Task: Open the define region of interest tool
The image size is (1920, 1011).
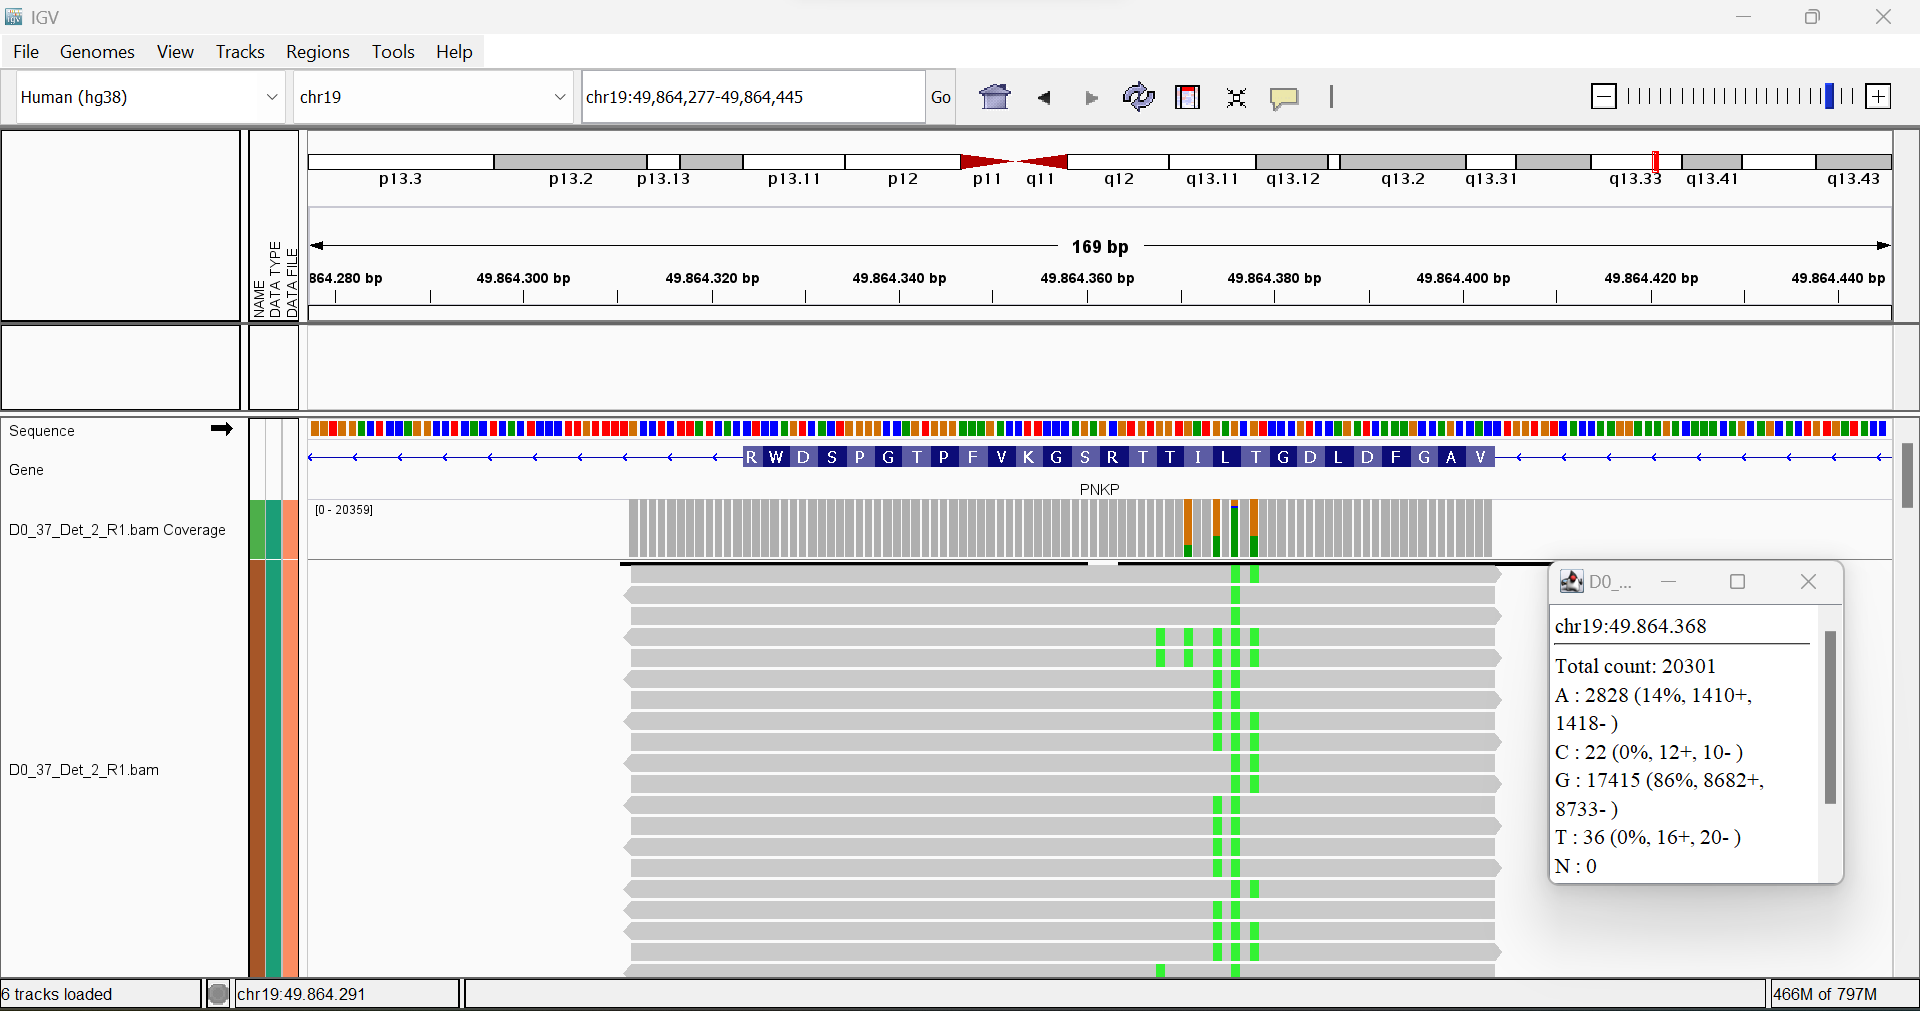Action: [x=1187, y=97]
